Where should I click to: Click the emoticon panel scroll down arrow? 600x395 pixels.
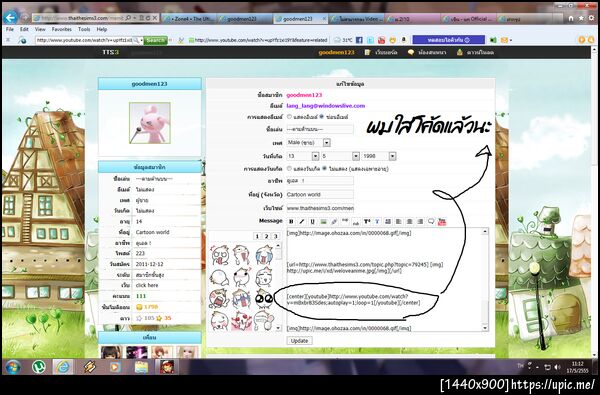pos(279,328)
